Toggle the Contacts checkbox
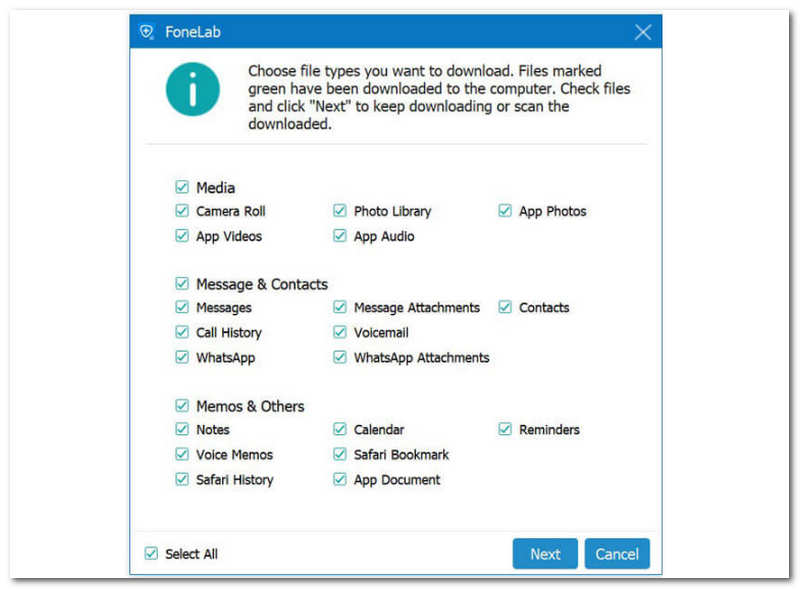Screen dimensions: 800x589 click(505, 308)
